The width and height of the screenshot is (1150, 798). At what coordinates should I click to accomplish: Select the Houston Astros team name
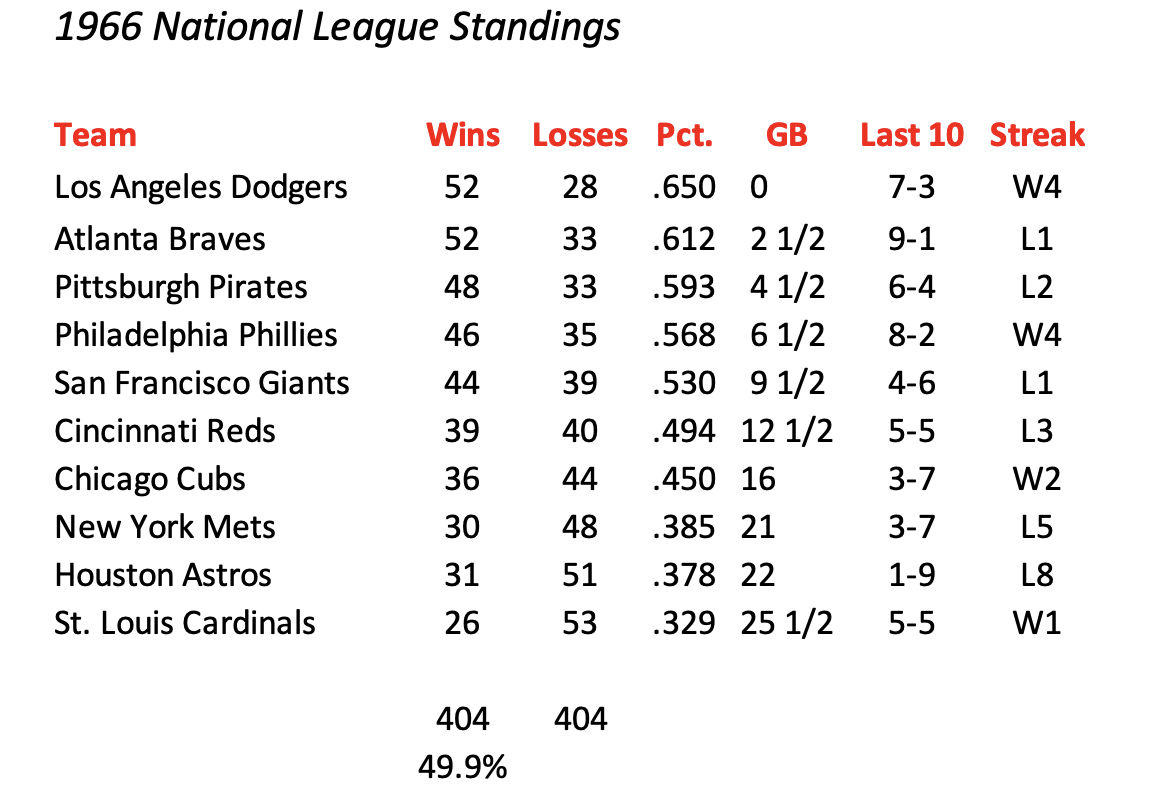163,575
